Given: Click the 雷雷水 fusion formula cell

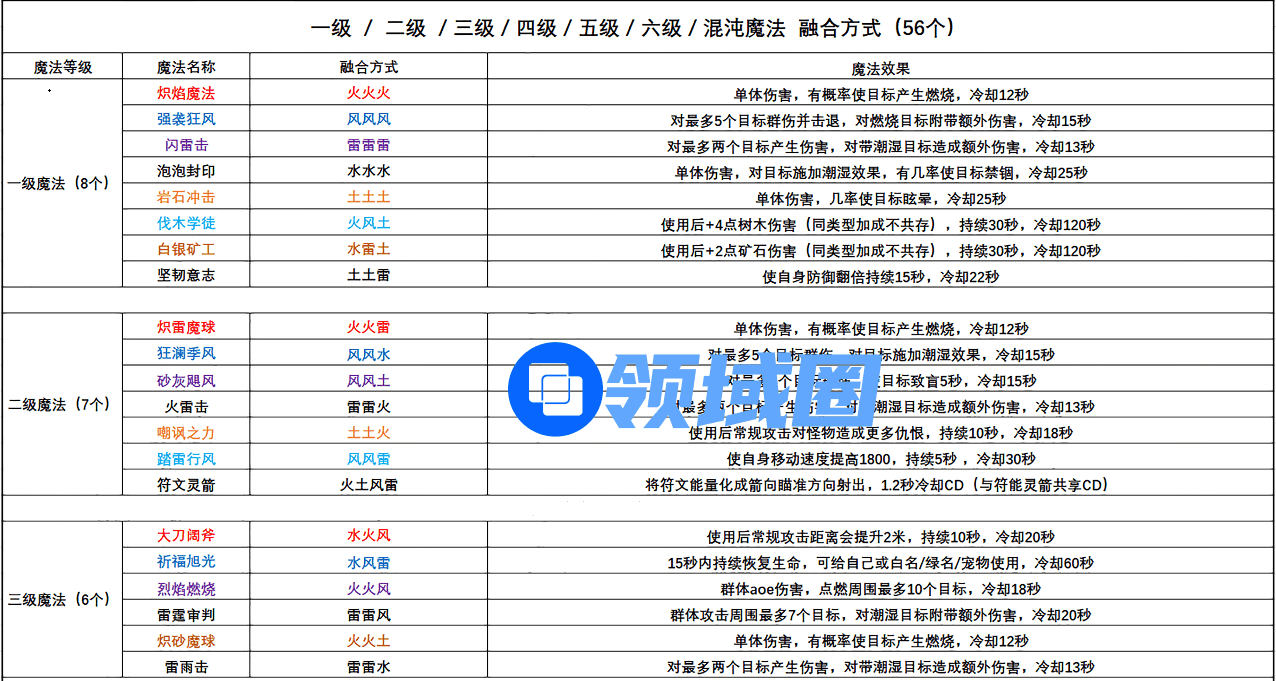Looking at the screenshot, I should click(368, 666).
